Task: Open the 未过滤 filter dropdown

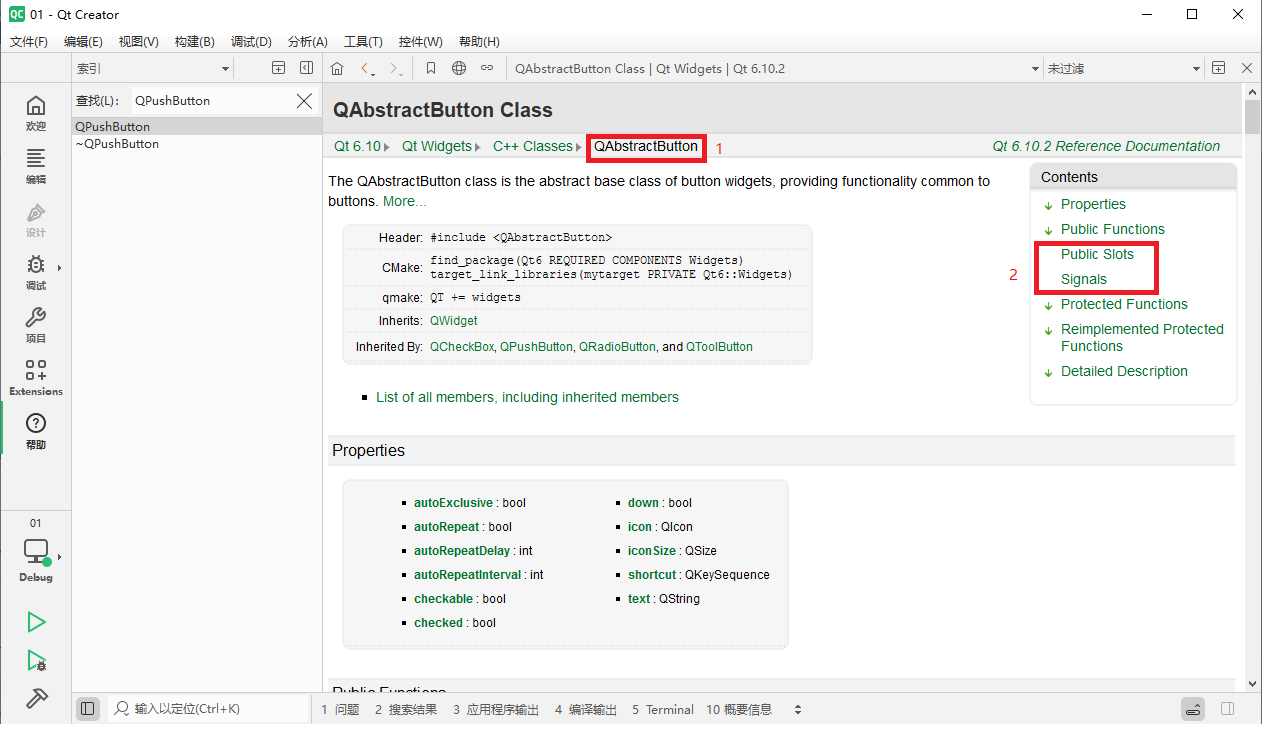Action: [x=1124, y=68]
